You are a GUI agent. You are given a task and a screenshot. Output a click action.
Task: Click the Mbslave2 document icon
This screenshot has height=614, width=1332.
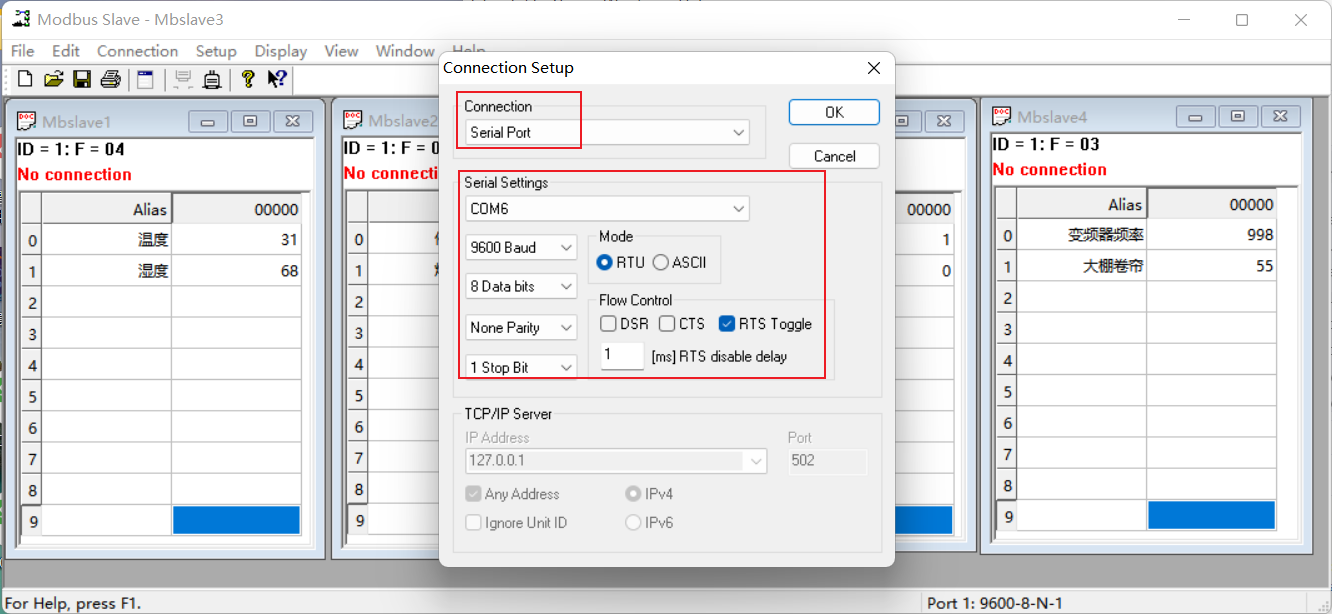pos(353,120)
